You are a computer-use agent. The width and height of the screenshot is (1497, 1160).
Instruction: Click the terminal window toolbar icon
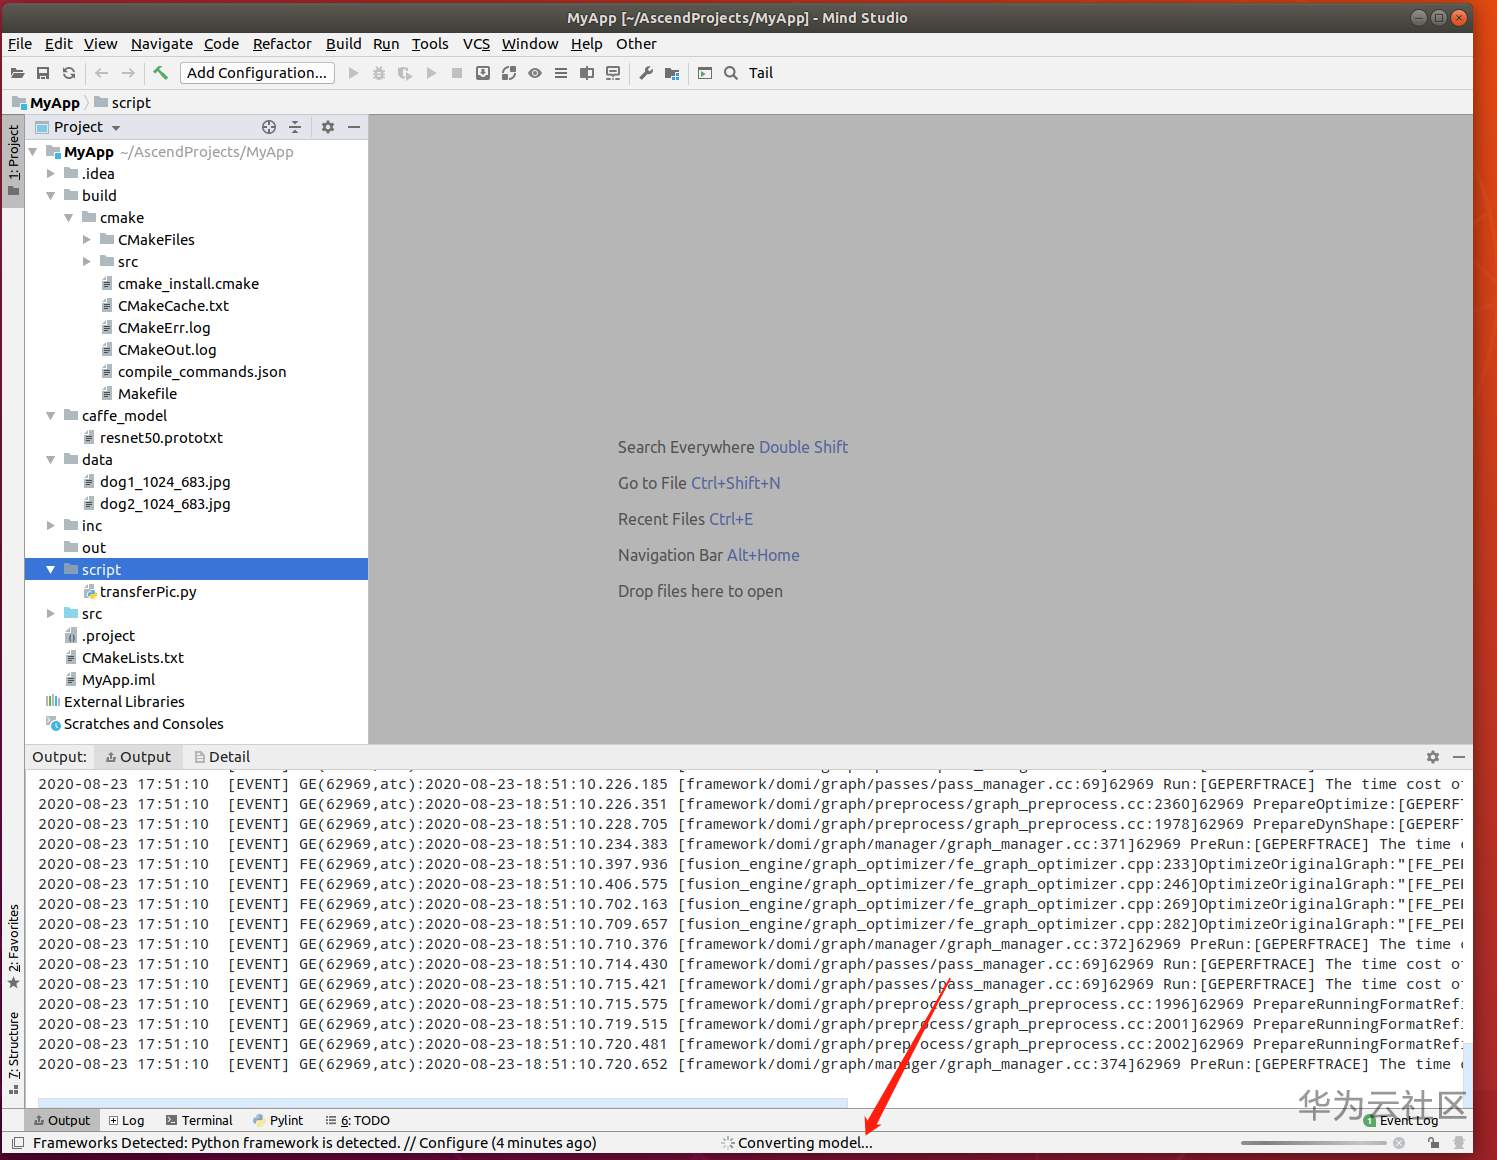(x=705, y=73)
